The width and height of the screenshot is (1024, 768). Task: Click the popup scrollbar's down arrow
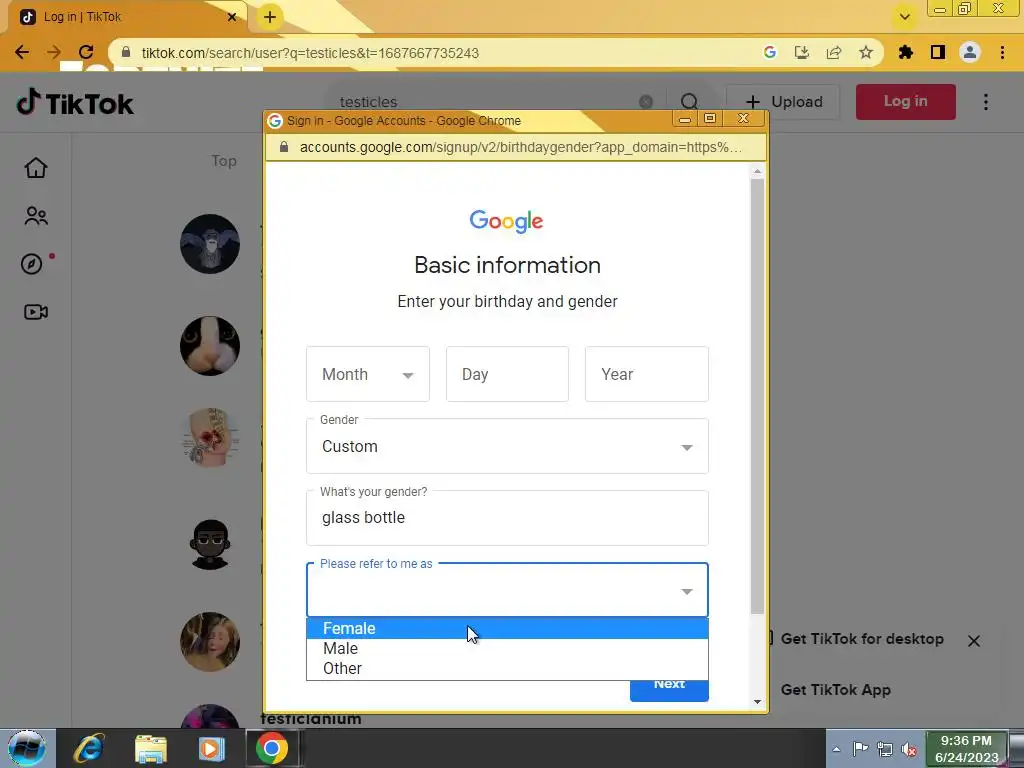[757, 702]
